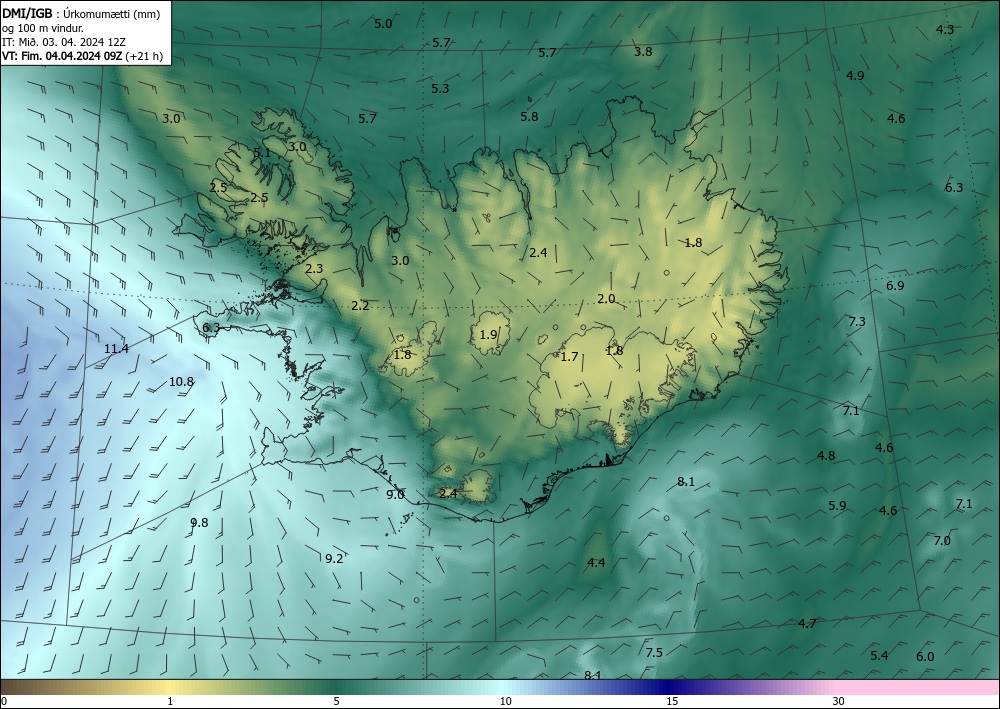Click the 2.2 value in west Iceland
Viewport: 1000px width, 709px height.
360,305
